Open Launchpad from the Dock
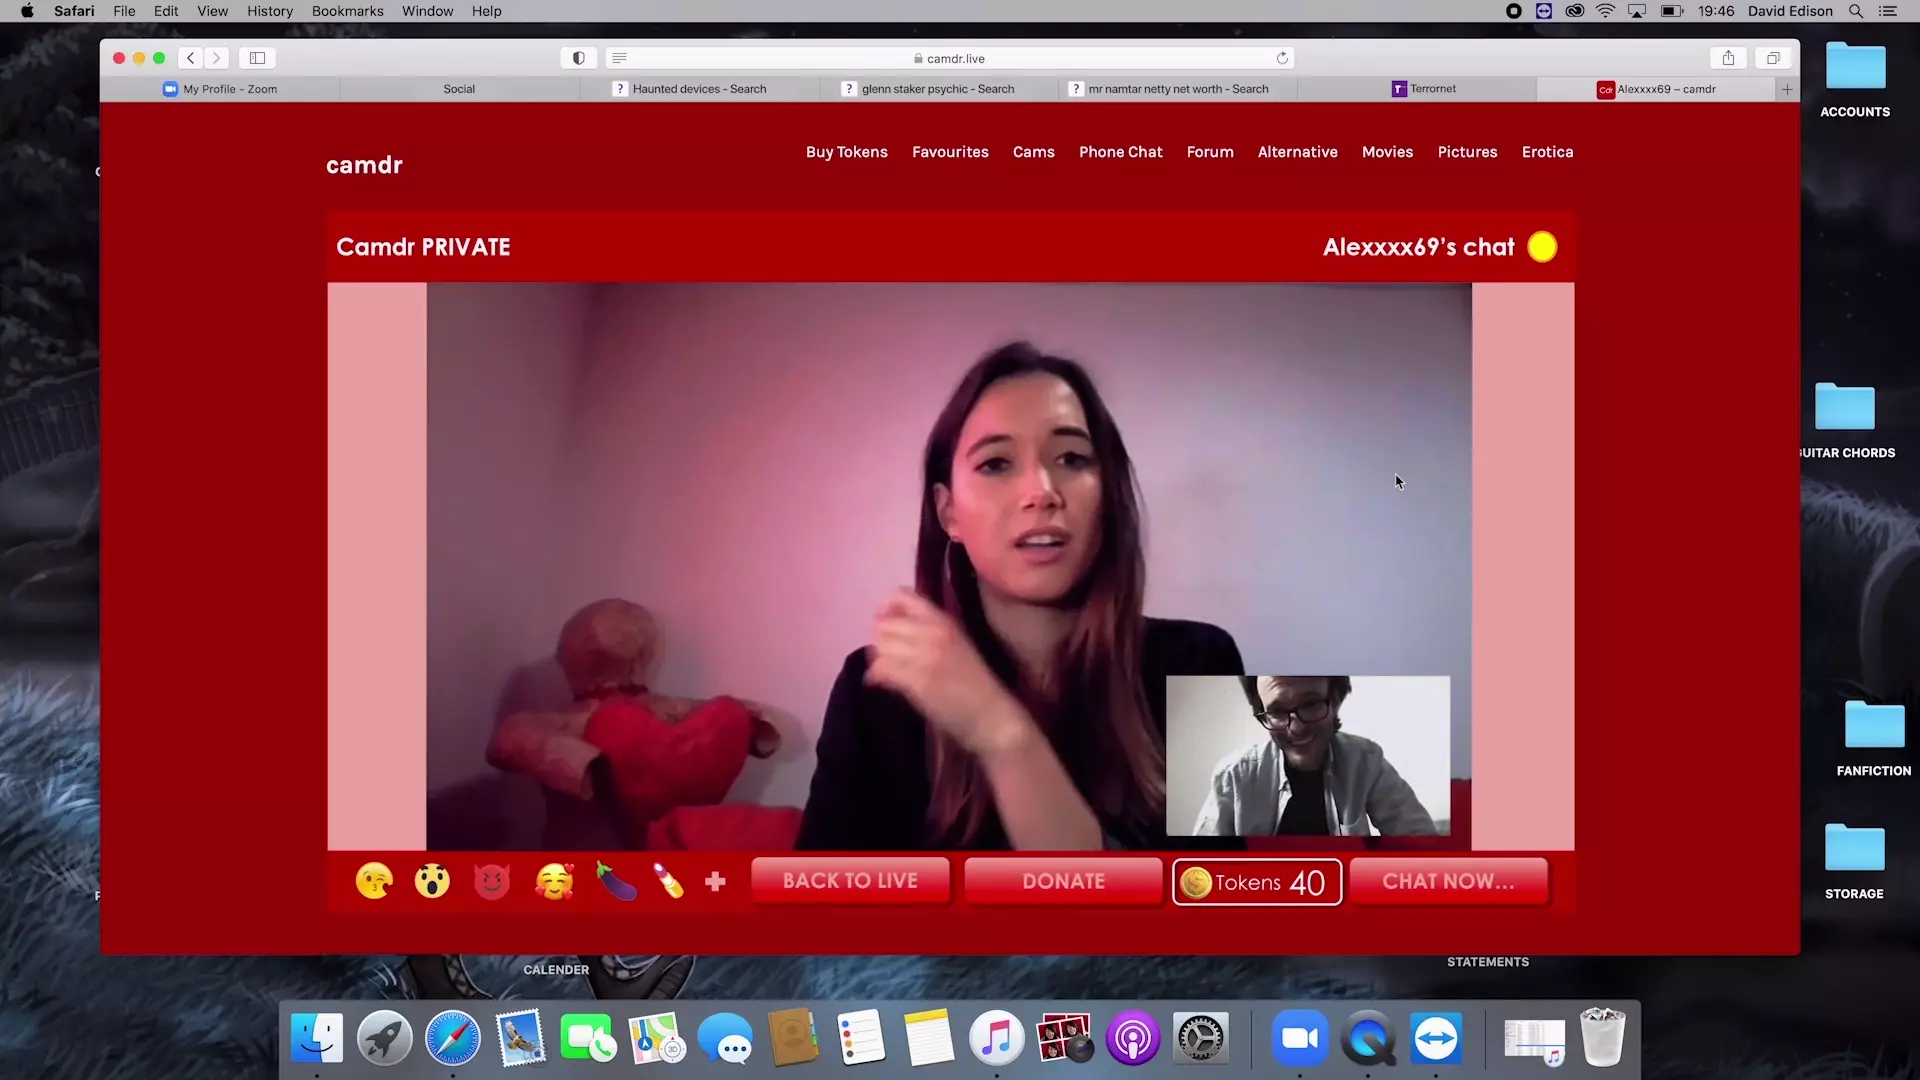The image size is (1920, 1080). point(385,1038)
